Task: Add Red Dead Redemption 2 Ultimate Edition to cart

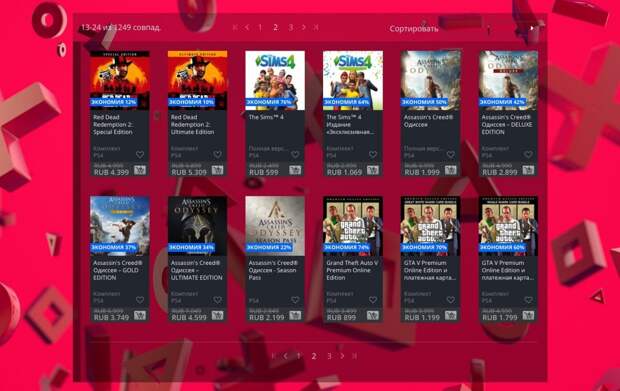Action: [217, 170]
